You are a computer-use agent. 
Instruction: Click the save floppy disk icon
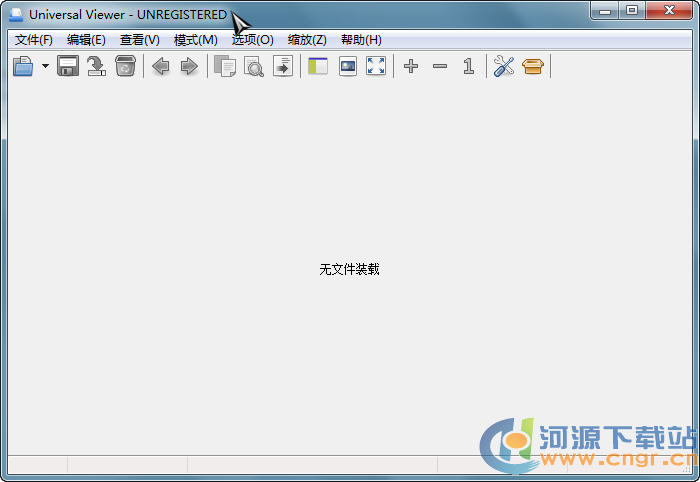click(x=68, y=67)
